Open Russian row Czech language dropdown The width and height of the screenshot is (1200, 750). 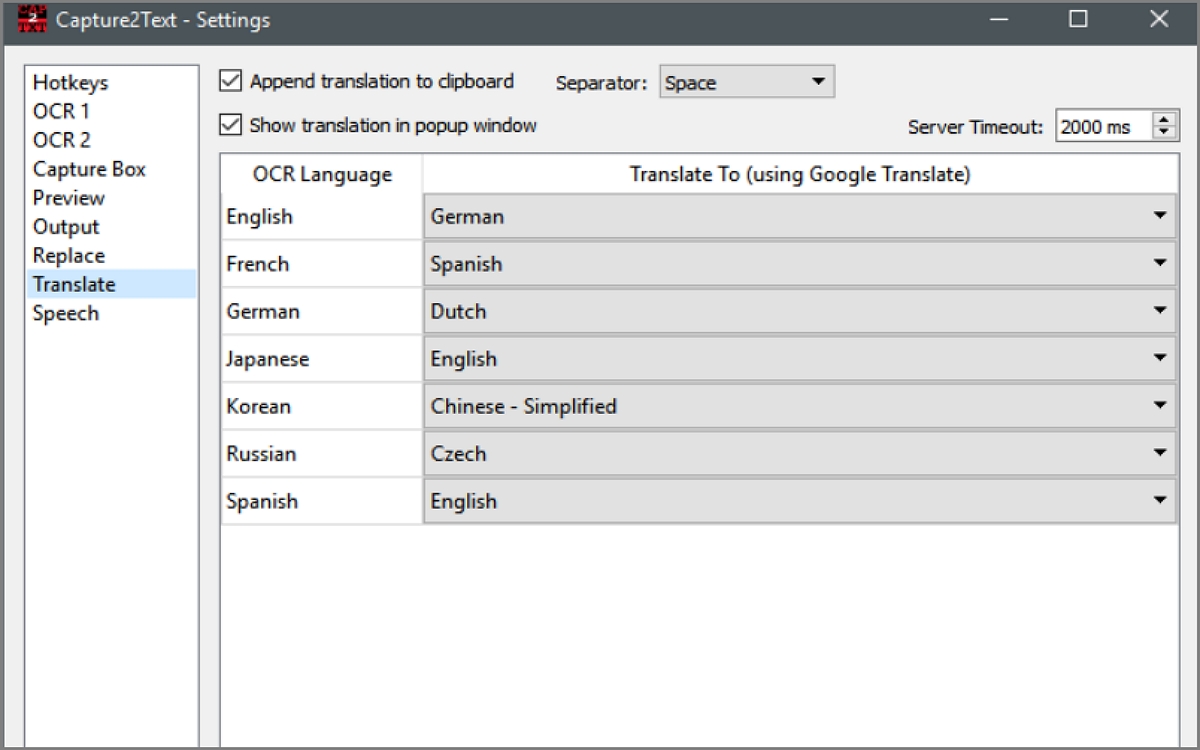[x=799, y=454]
